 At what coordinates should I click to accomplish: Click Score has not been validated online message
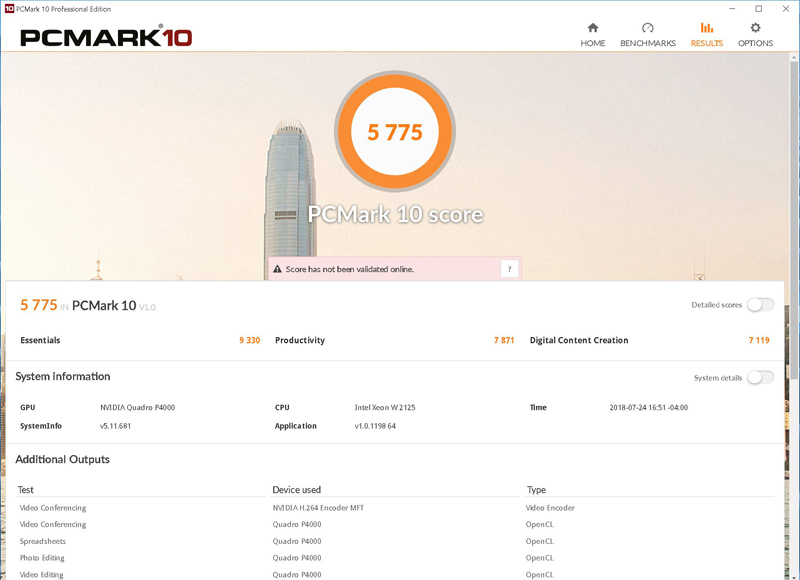[349, 269]
